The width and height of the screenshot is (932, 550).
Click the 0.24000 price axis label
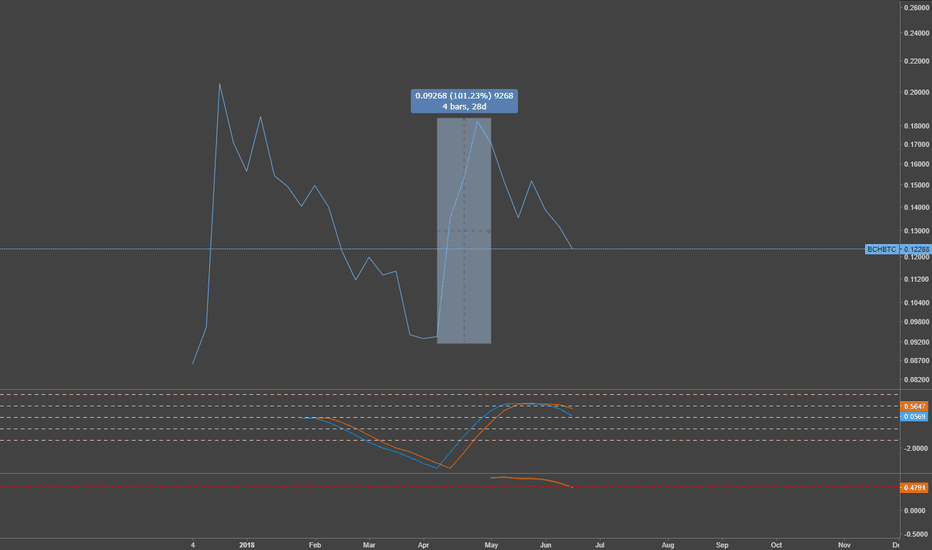point(916,33)
